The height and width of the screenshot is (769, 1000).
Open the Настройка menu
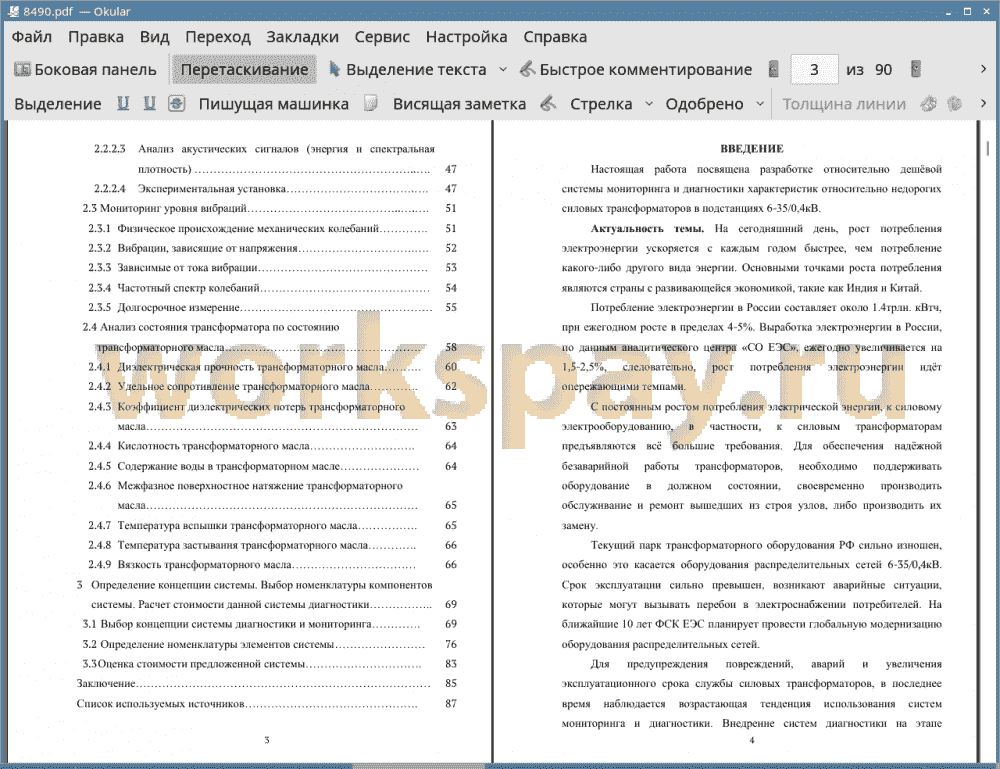(466, 37)
